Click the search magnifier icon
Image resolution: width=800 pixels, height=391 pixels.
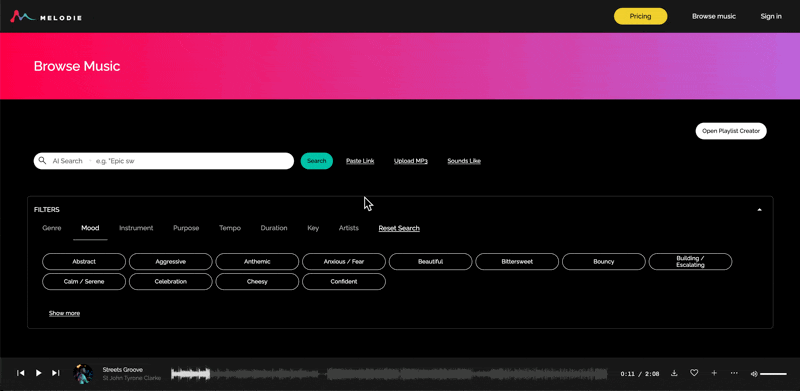(x=43, y=161)
